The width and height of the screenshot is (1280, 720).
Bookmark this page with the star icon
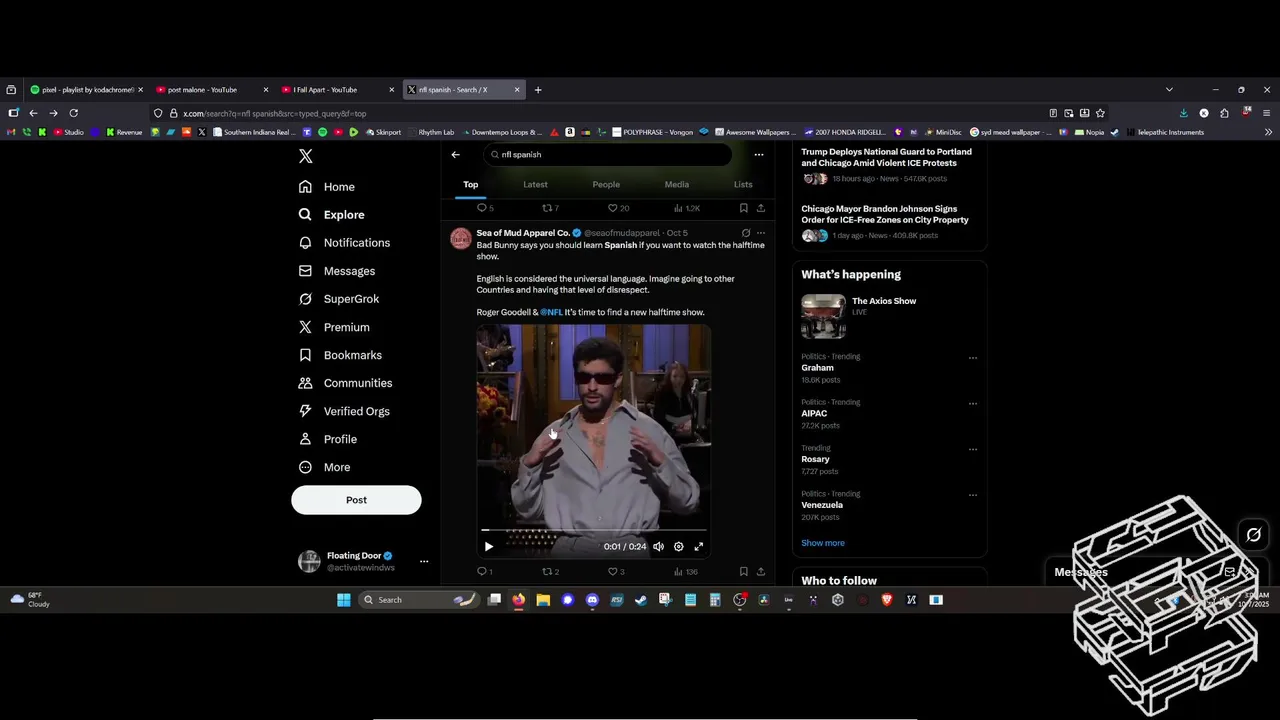click(x=1100, y=113)
